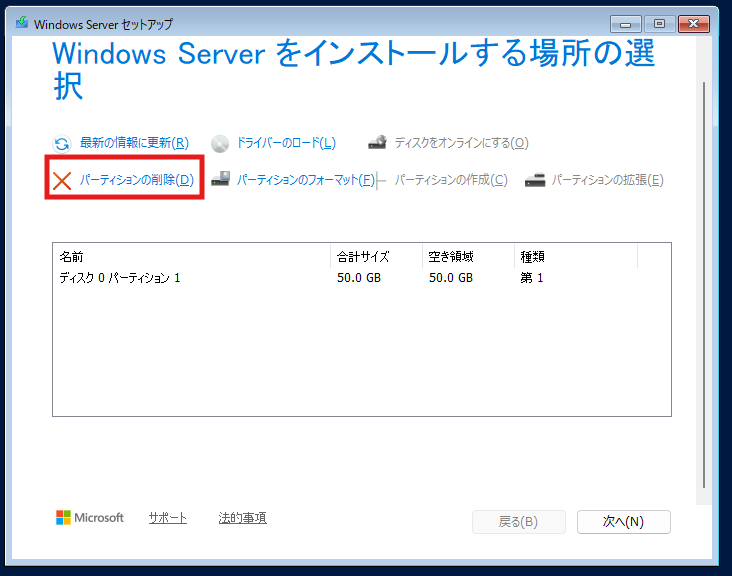Click the vertical scrollbar on the right
The image size is (732, 576).
point(704,285)
